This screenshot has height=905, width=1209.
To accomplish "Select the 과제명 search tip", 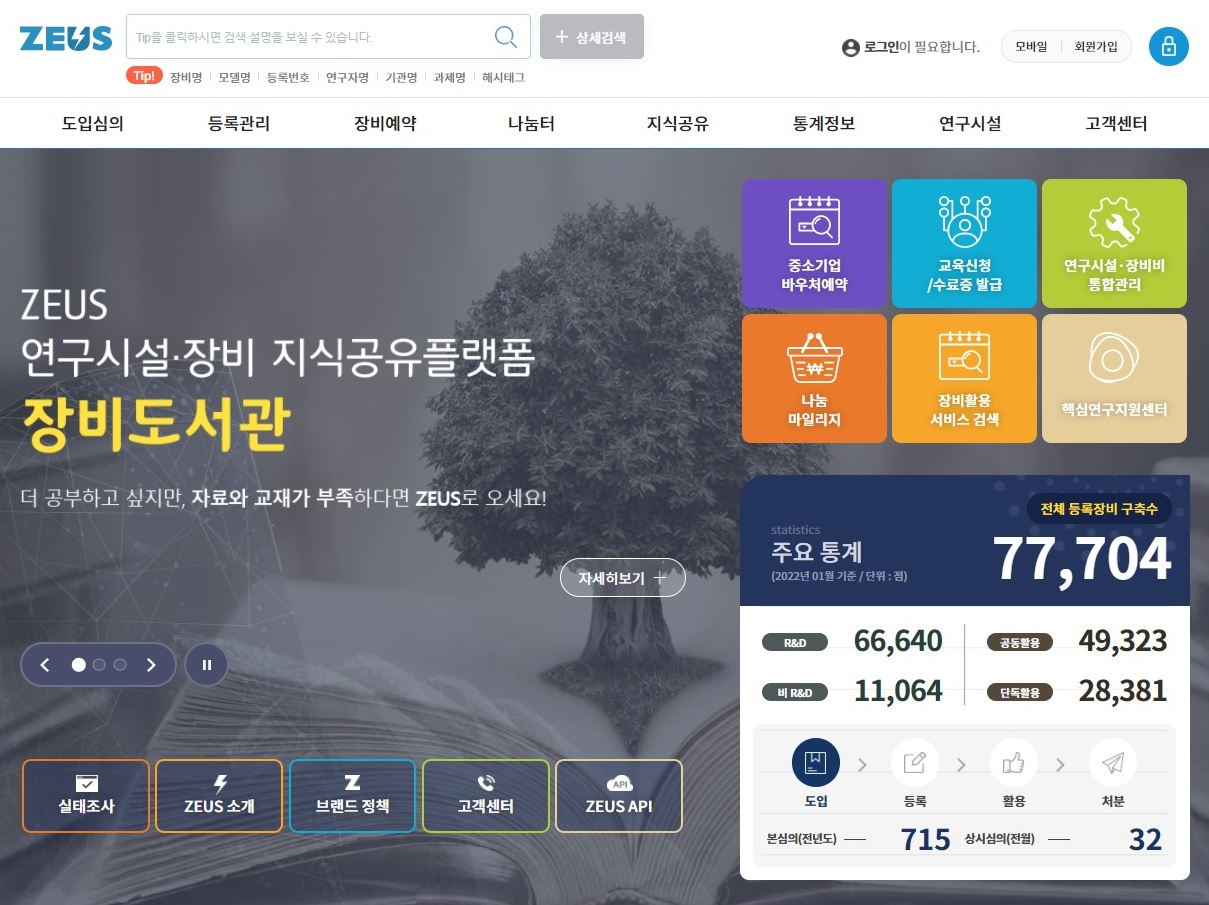I will [x=449, y=77].
